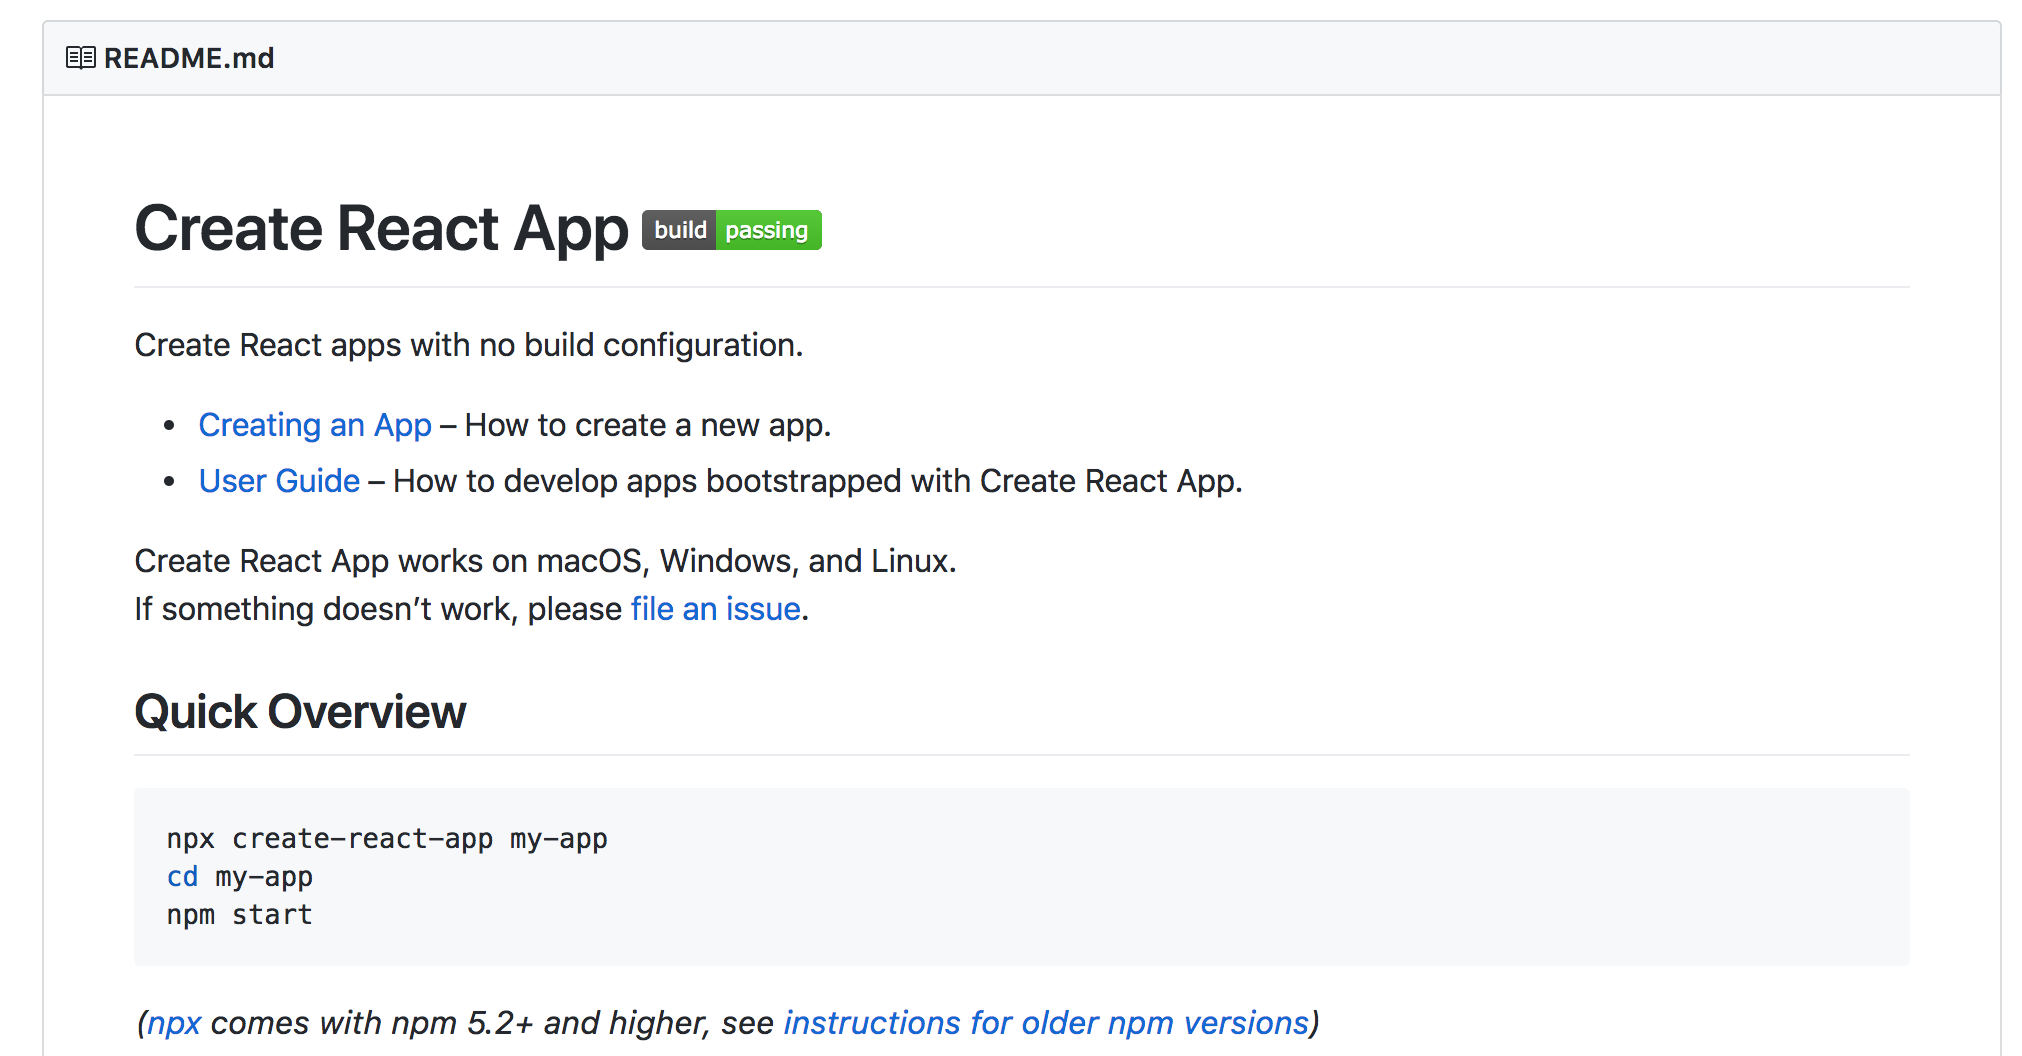Viewport: 2022px width, 1056px height.
Task: Click the text How to create a new app
Action: click(648, 425)
